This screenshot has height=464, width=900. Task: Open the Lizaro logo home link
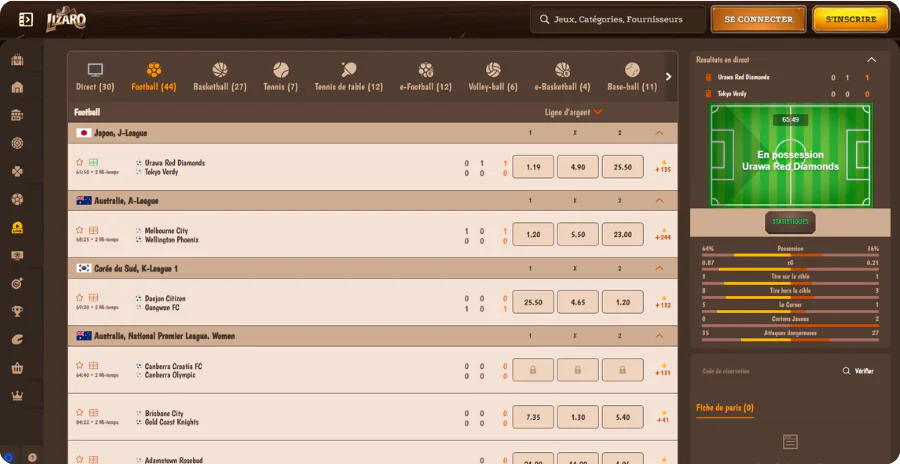[x=66, y=20]
